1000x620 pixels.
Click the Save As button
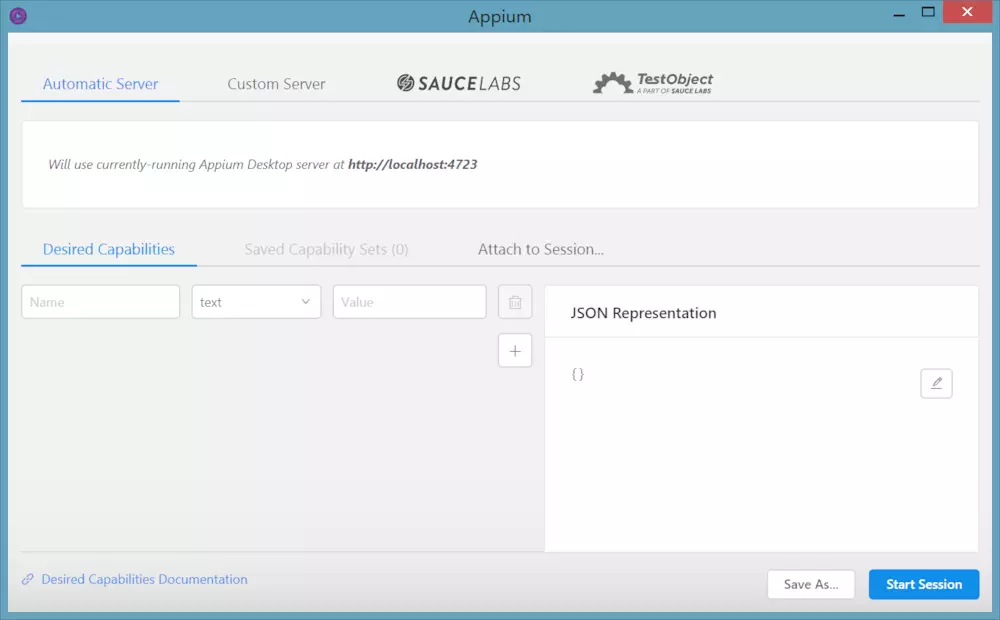tap(811, 584)
